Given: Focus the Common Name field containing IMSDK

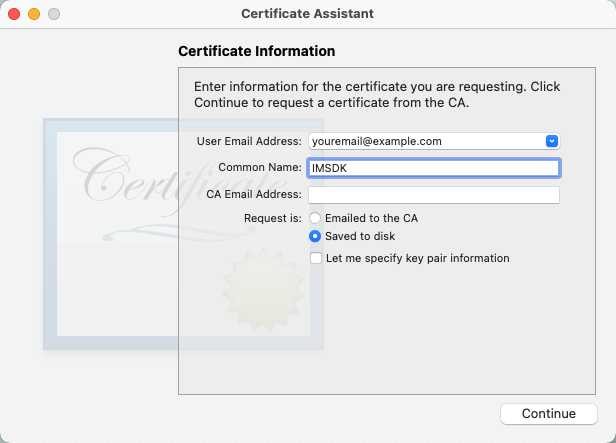Looking at the screenshot, I should [x=434, y=168].
